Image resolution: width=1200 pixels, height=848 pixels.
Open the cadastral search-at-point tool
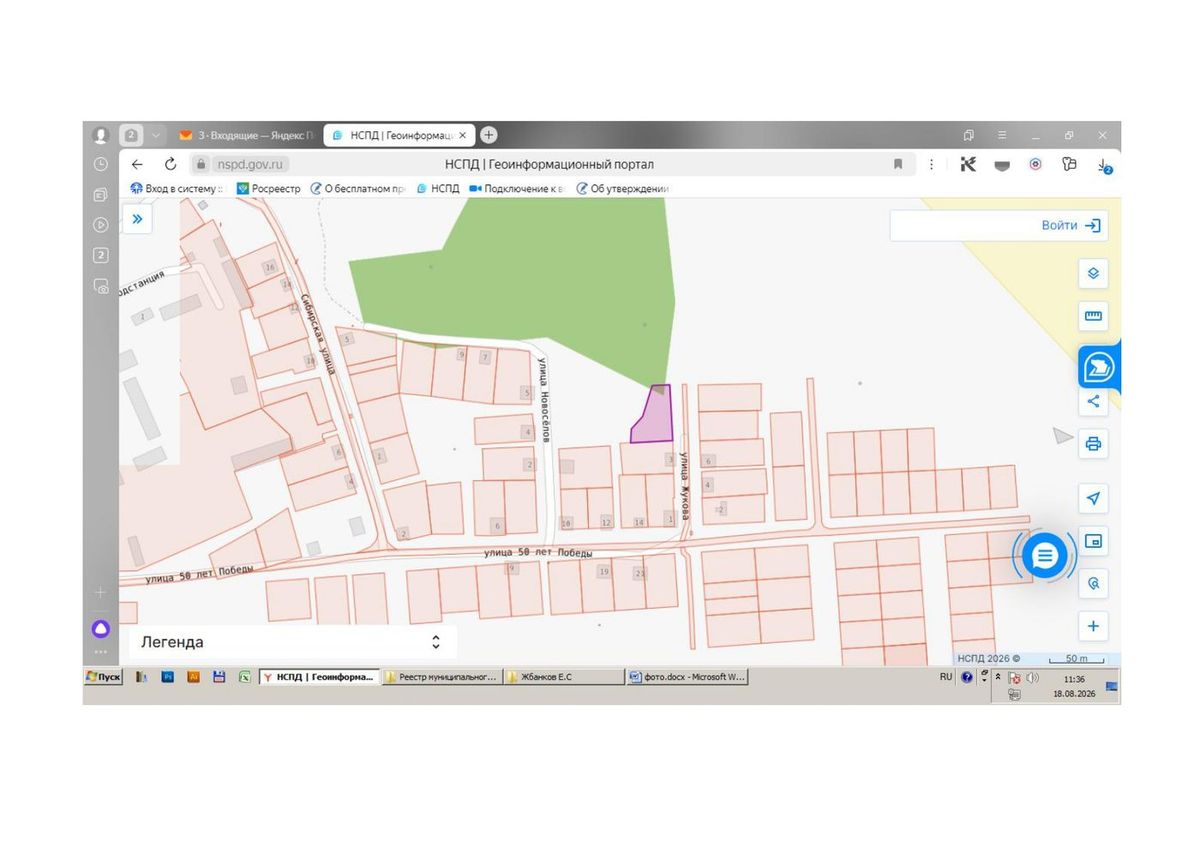[x=1093, y=583]
